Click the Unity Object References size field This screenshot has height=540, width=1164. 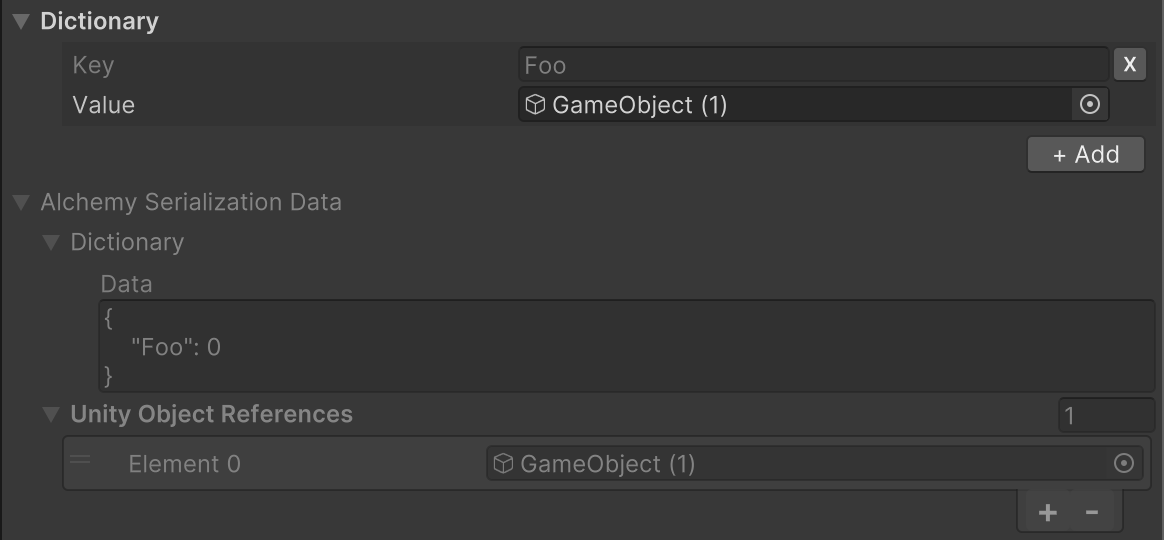point(1106,415)
